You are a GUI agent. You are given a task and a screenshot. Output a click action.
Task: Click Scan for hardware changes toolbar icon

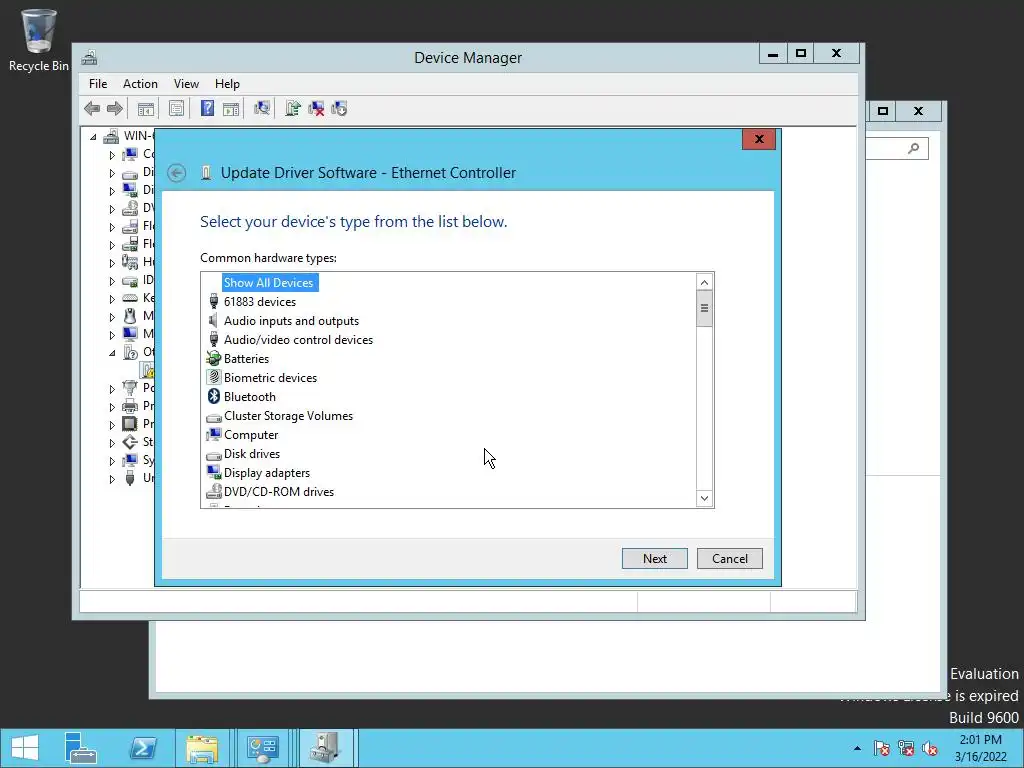tap(262, 108)
